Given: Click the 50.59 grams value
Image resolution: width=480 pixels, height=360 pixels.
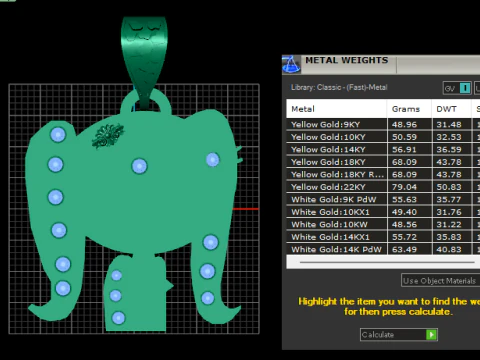Looking at the screenshot, I should tap(404, 137).
